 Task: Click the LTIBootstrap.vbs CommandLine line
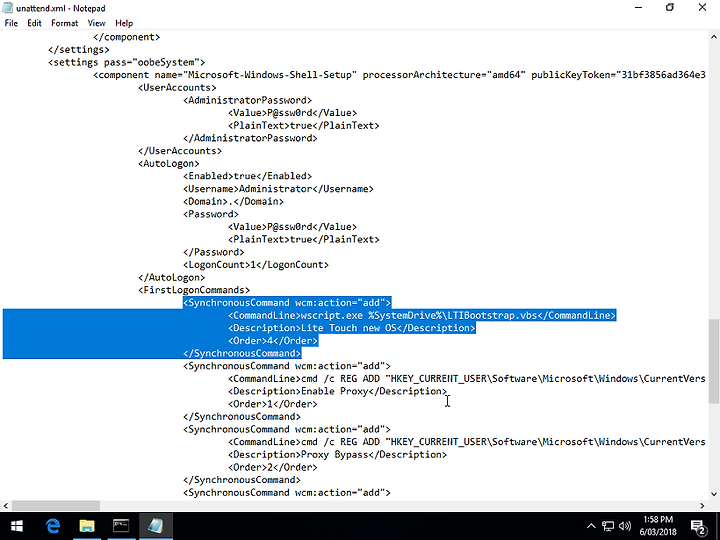pyautogui.click(x=422, y=315)
